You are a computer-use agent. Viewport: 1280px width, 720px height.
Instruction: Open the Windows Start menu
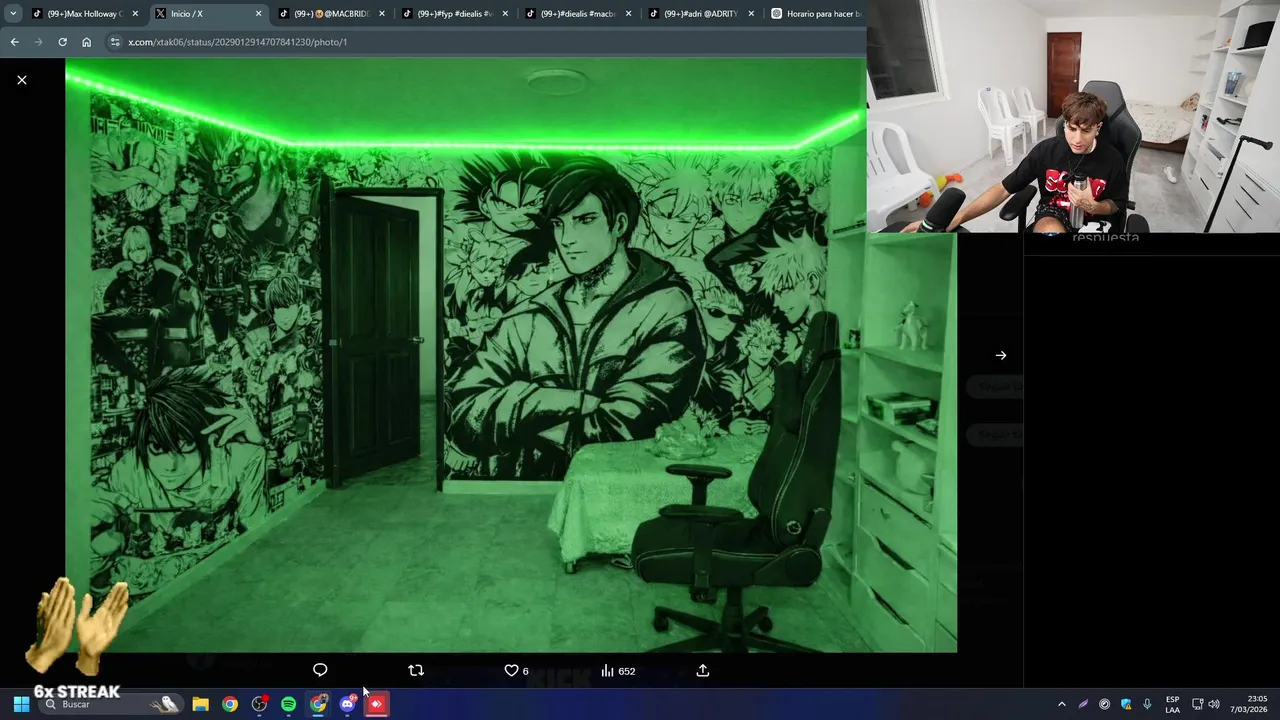21,704
